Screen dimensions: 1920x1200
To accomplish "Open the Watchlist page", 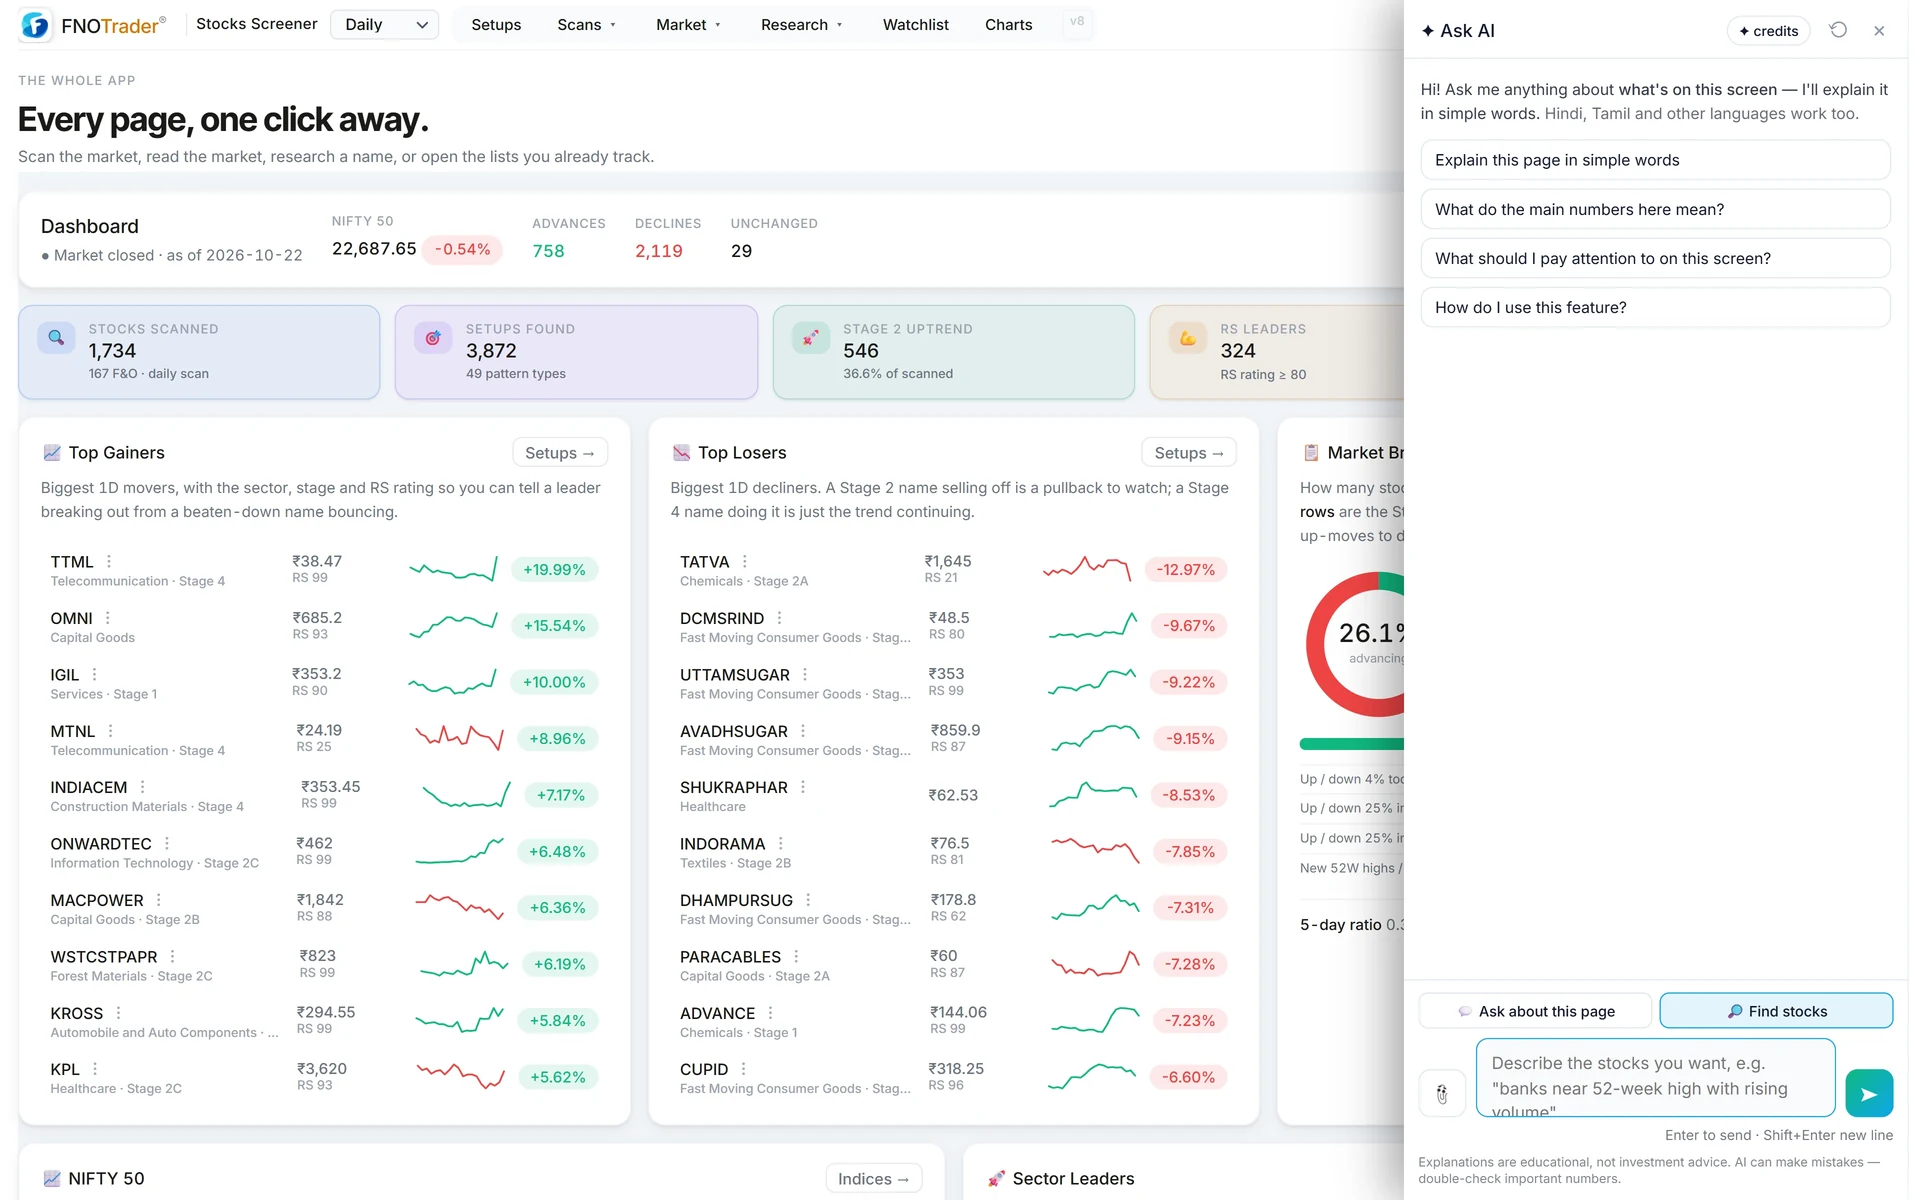I will pyautogui.click(x=915, y=25).
